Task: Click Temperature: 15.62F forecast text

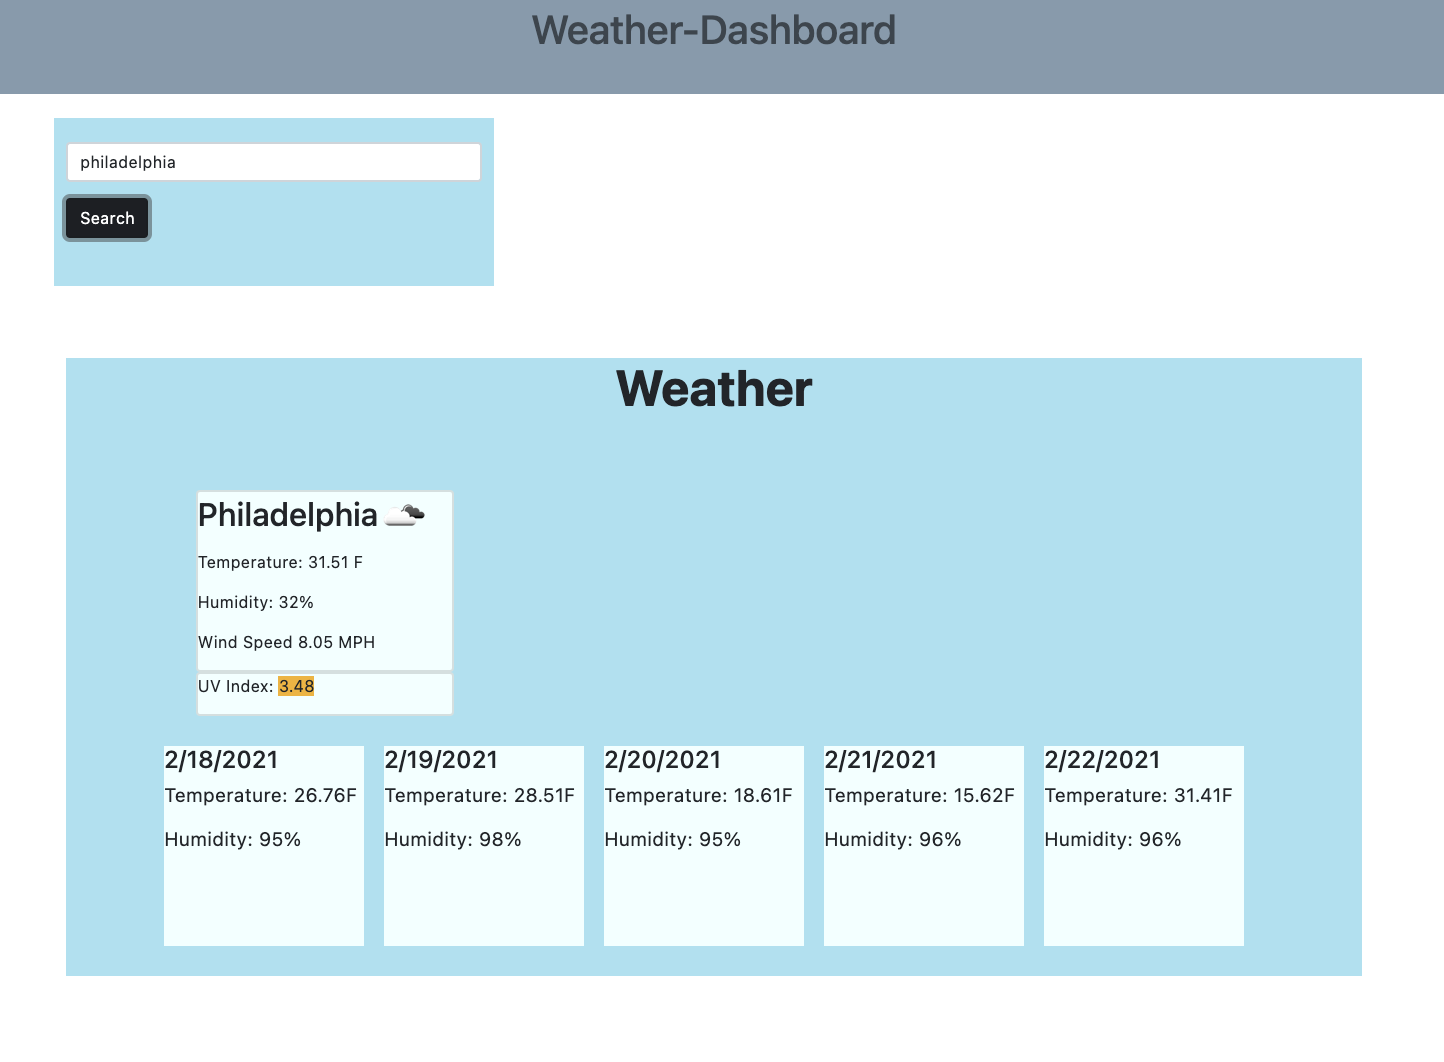Action: tap(920, 796)
